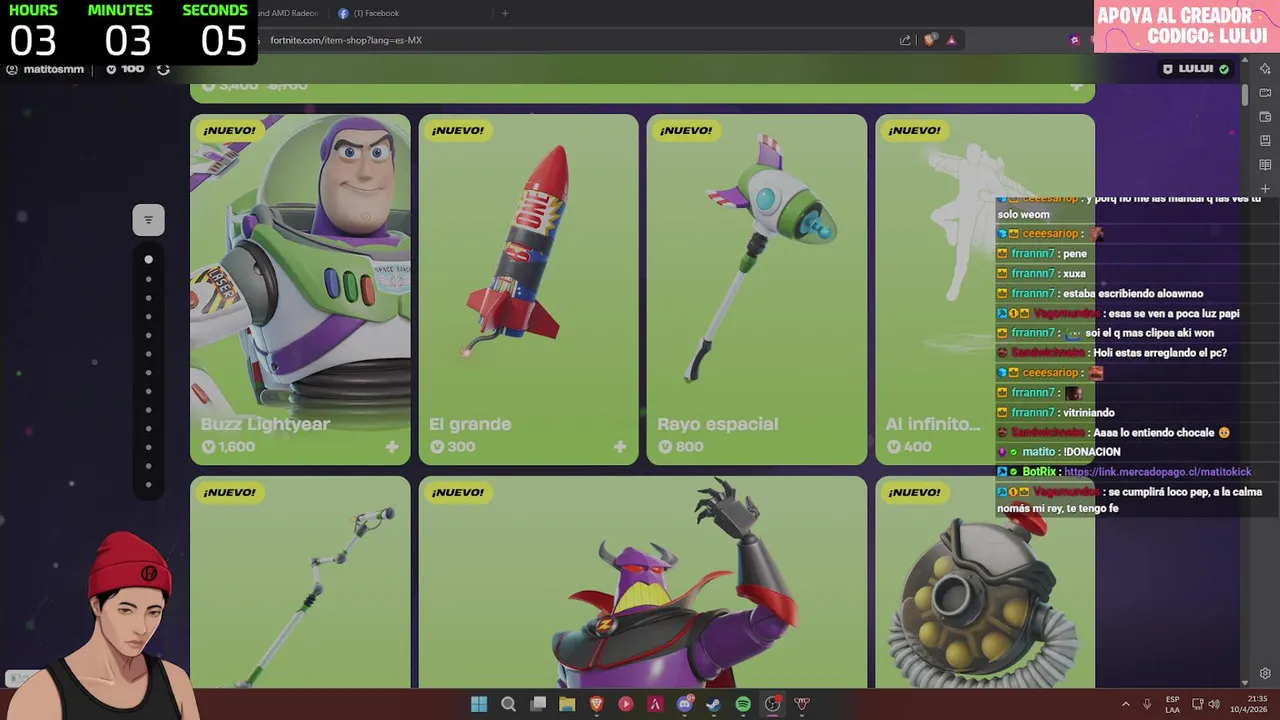Open the Bookmarks sidebar icon
Image resolution: width=1280 pixels, height=720 pixels.
coord(1265,140)
